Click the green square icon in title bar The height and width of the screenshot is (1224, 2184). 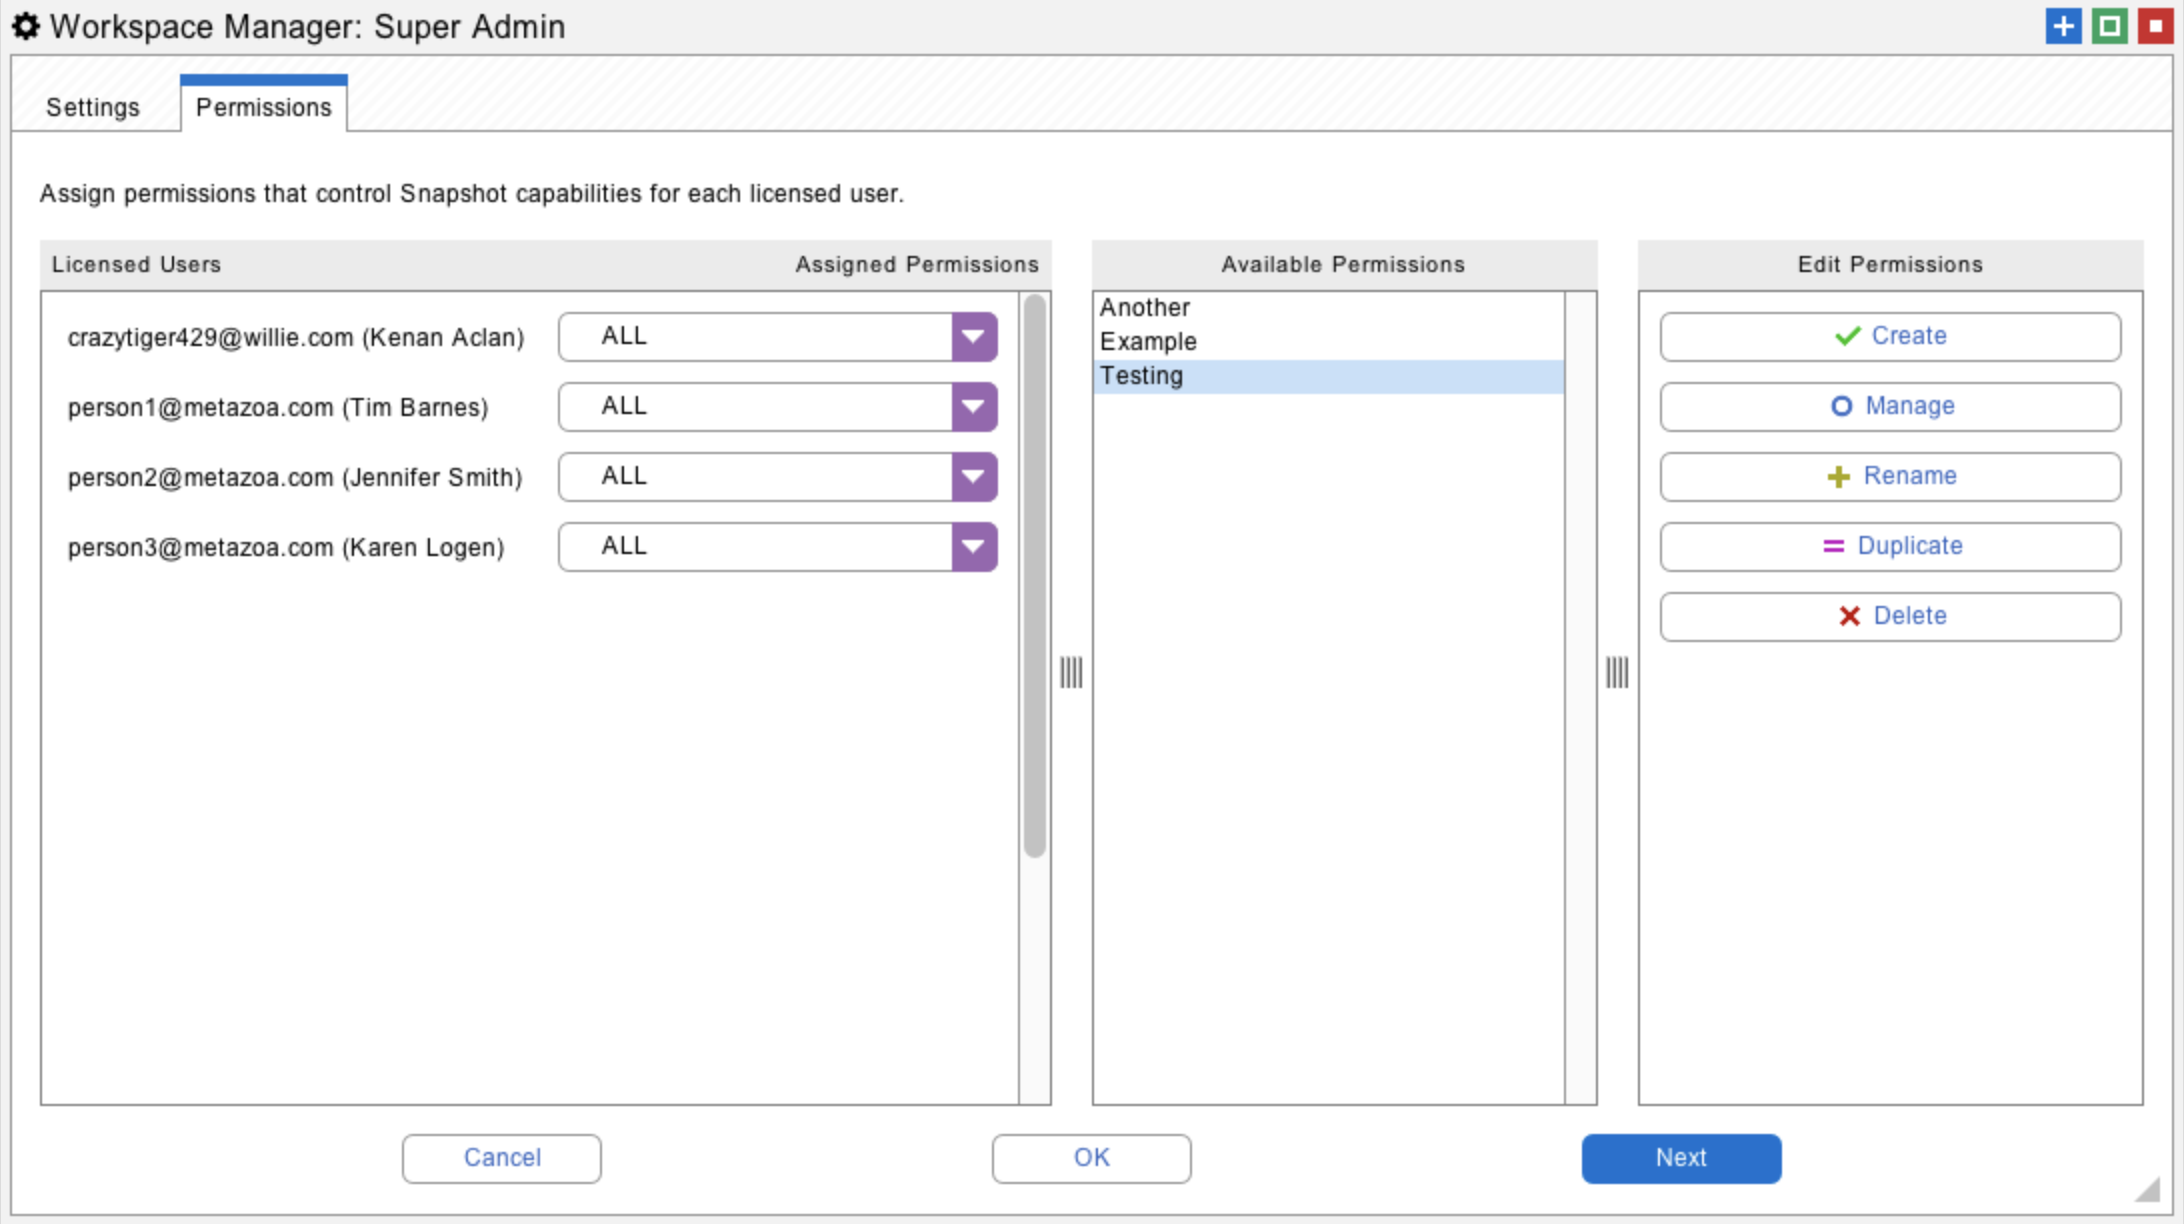(x=2109, y=26)
